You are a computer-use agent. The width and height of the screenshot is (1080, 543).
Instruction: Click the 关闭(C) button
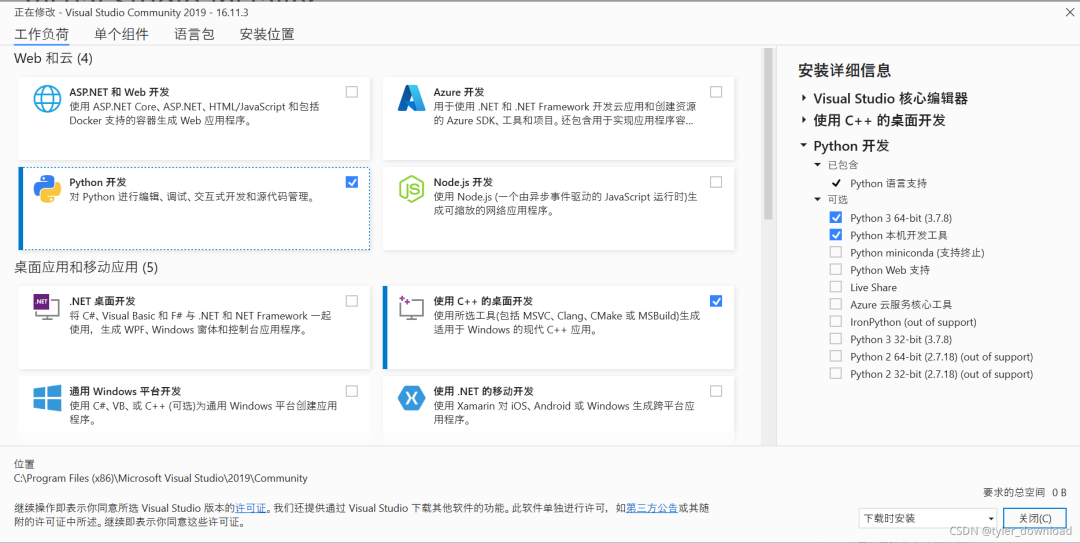point(1035,518)
